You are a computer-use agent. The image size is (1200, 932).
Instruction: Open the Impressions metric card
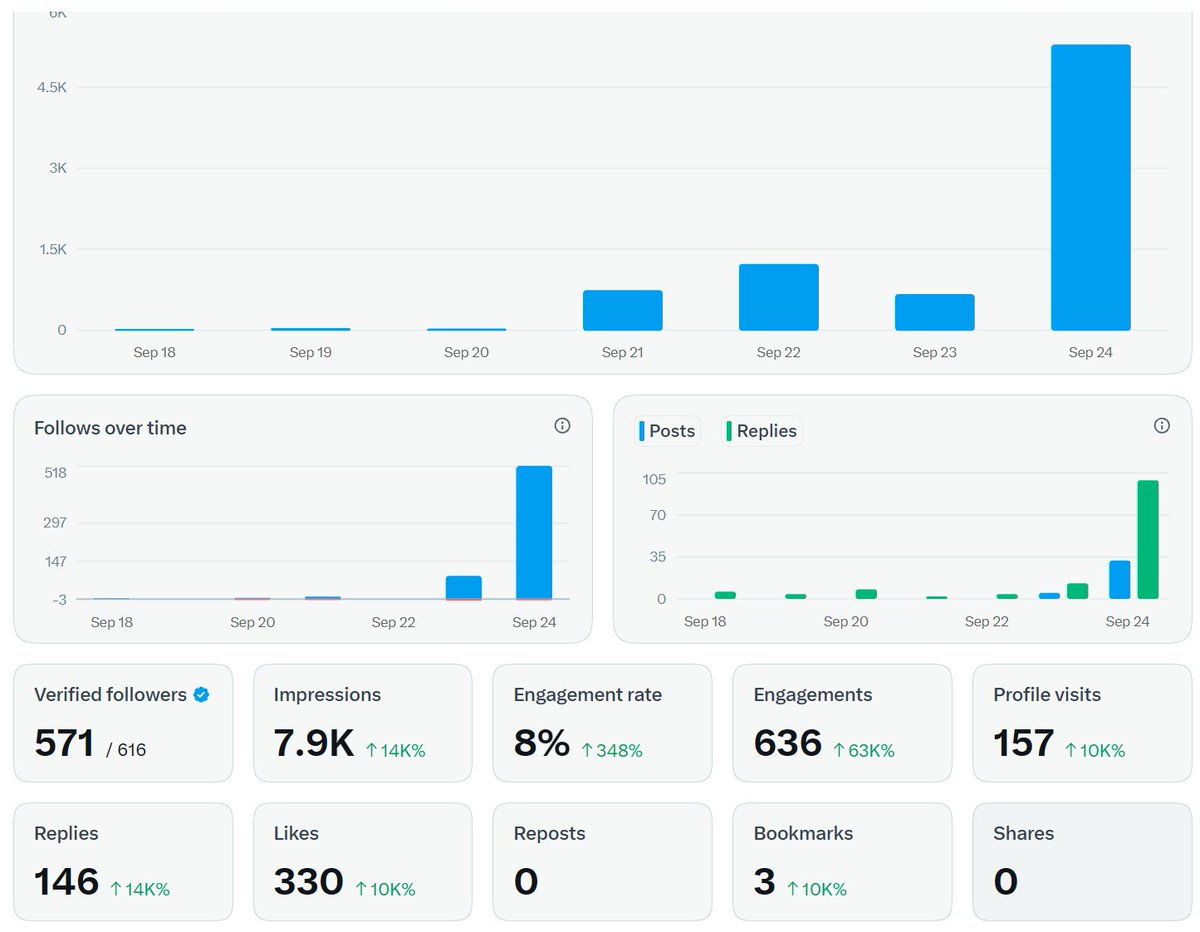click(x=363, y=723)
